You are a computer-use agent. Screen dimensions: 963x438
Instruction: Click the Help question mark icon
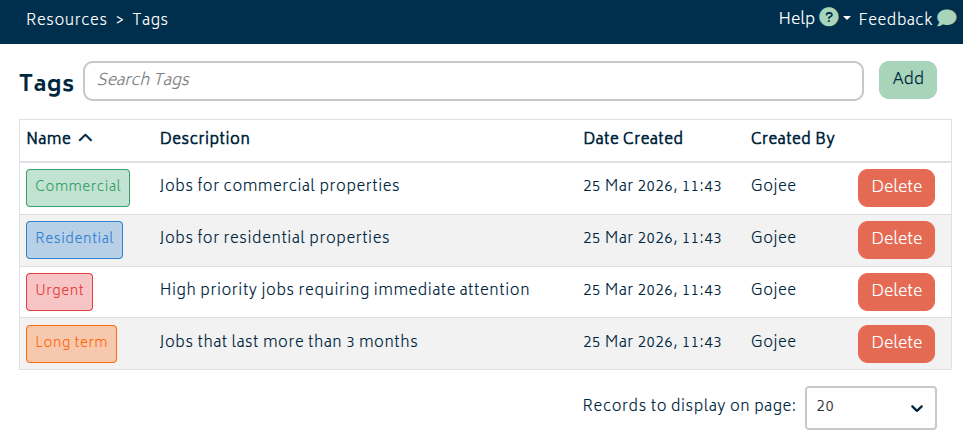point(829,19)
